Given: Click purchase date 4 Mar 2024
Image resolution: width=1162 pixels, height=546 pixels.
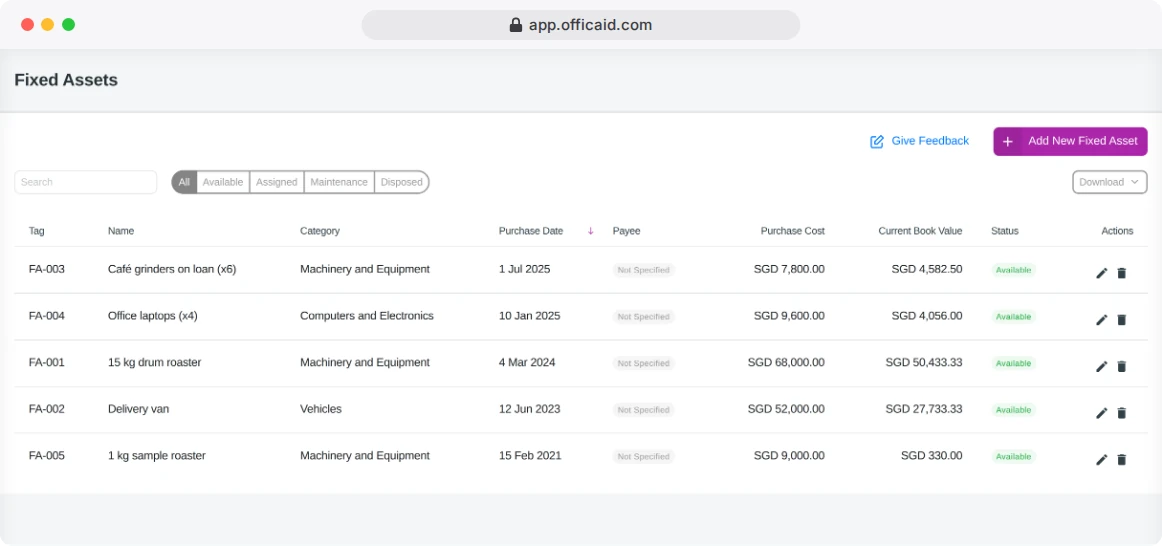Looking at the screenshot, I should [x=527, y=362].
